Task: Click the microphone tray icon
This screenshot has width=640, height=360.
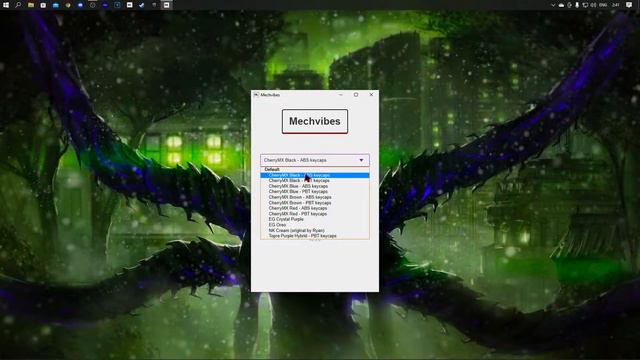Action: click(x=577, y=5)
